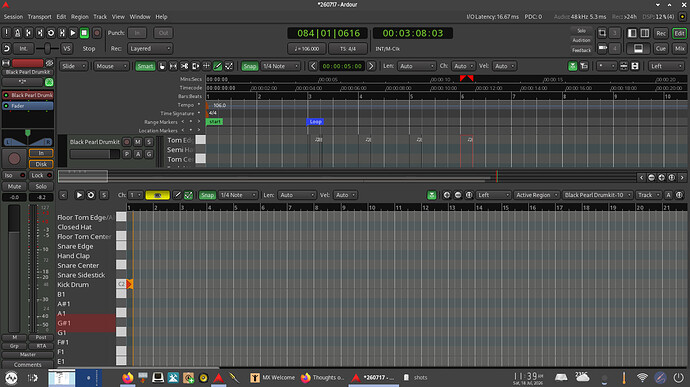
Task: Select the Grab mode hand tool
Action: pyautogui.click(x=162, y=66)
